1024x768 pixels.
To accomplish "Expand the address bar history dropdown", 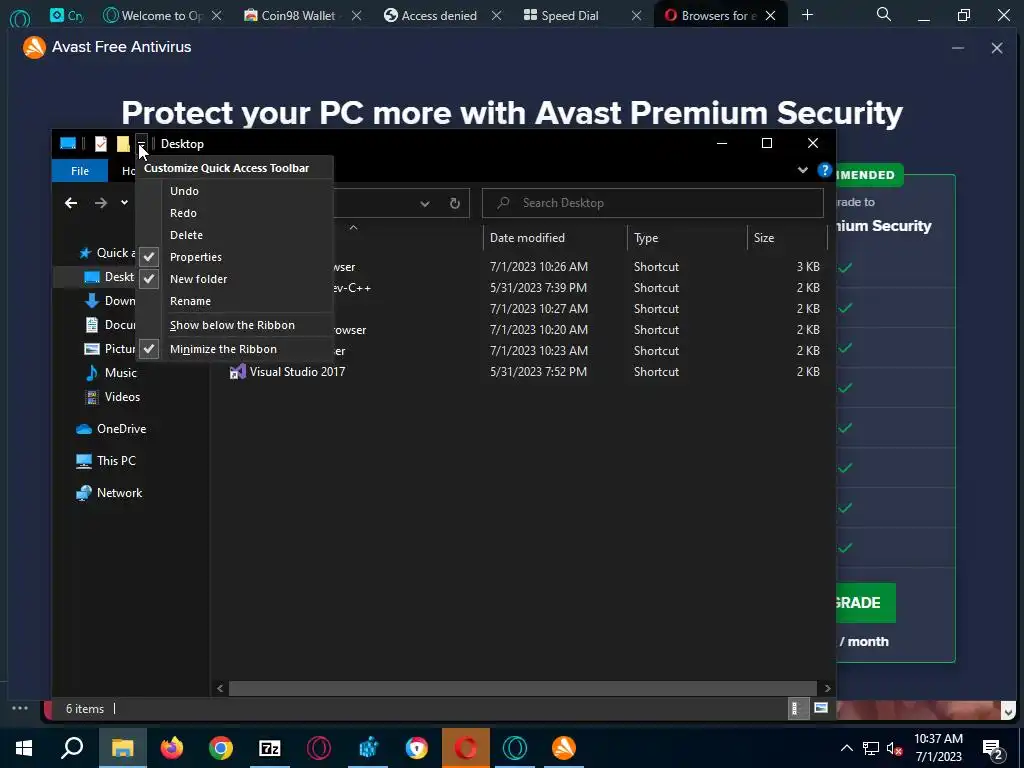I will click(x=424, y=204).
